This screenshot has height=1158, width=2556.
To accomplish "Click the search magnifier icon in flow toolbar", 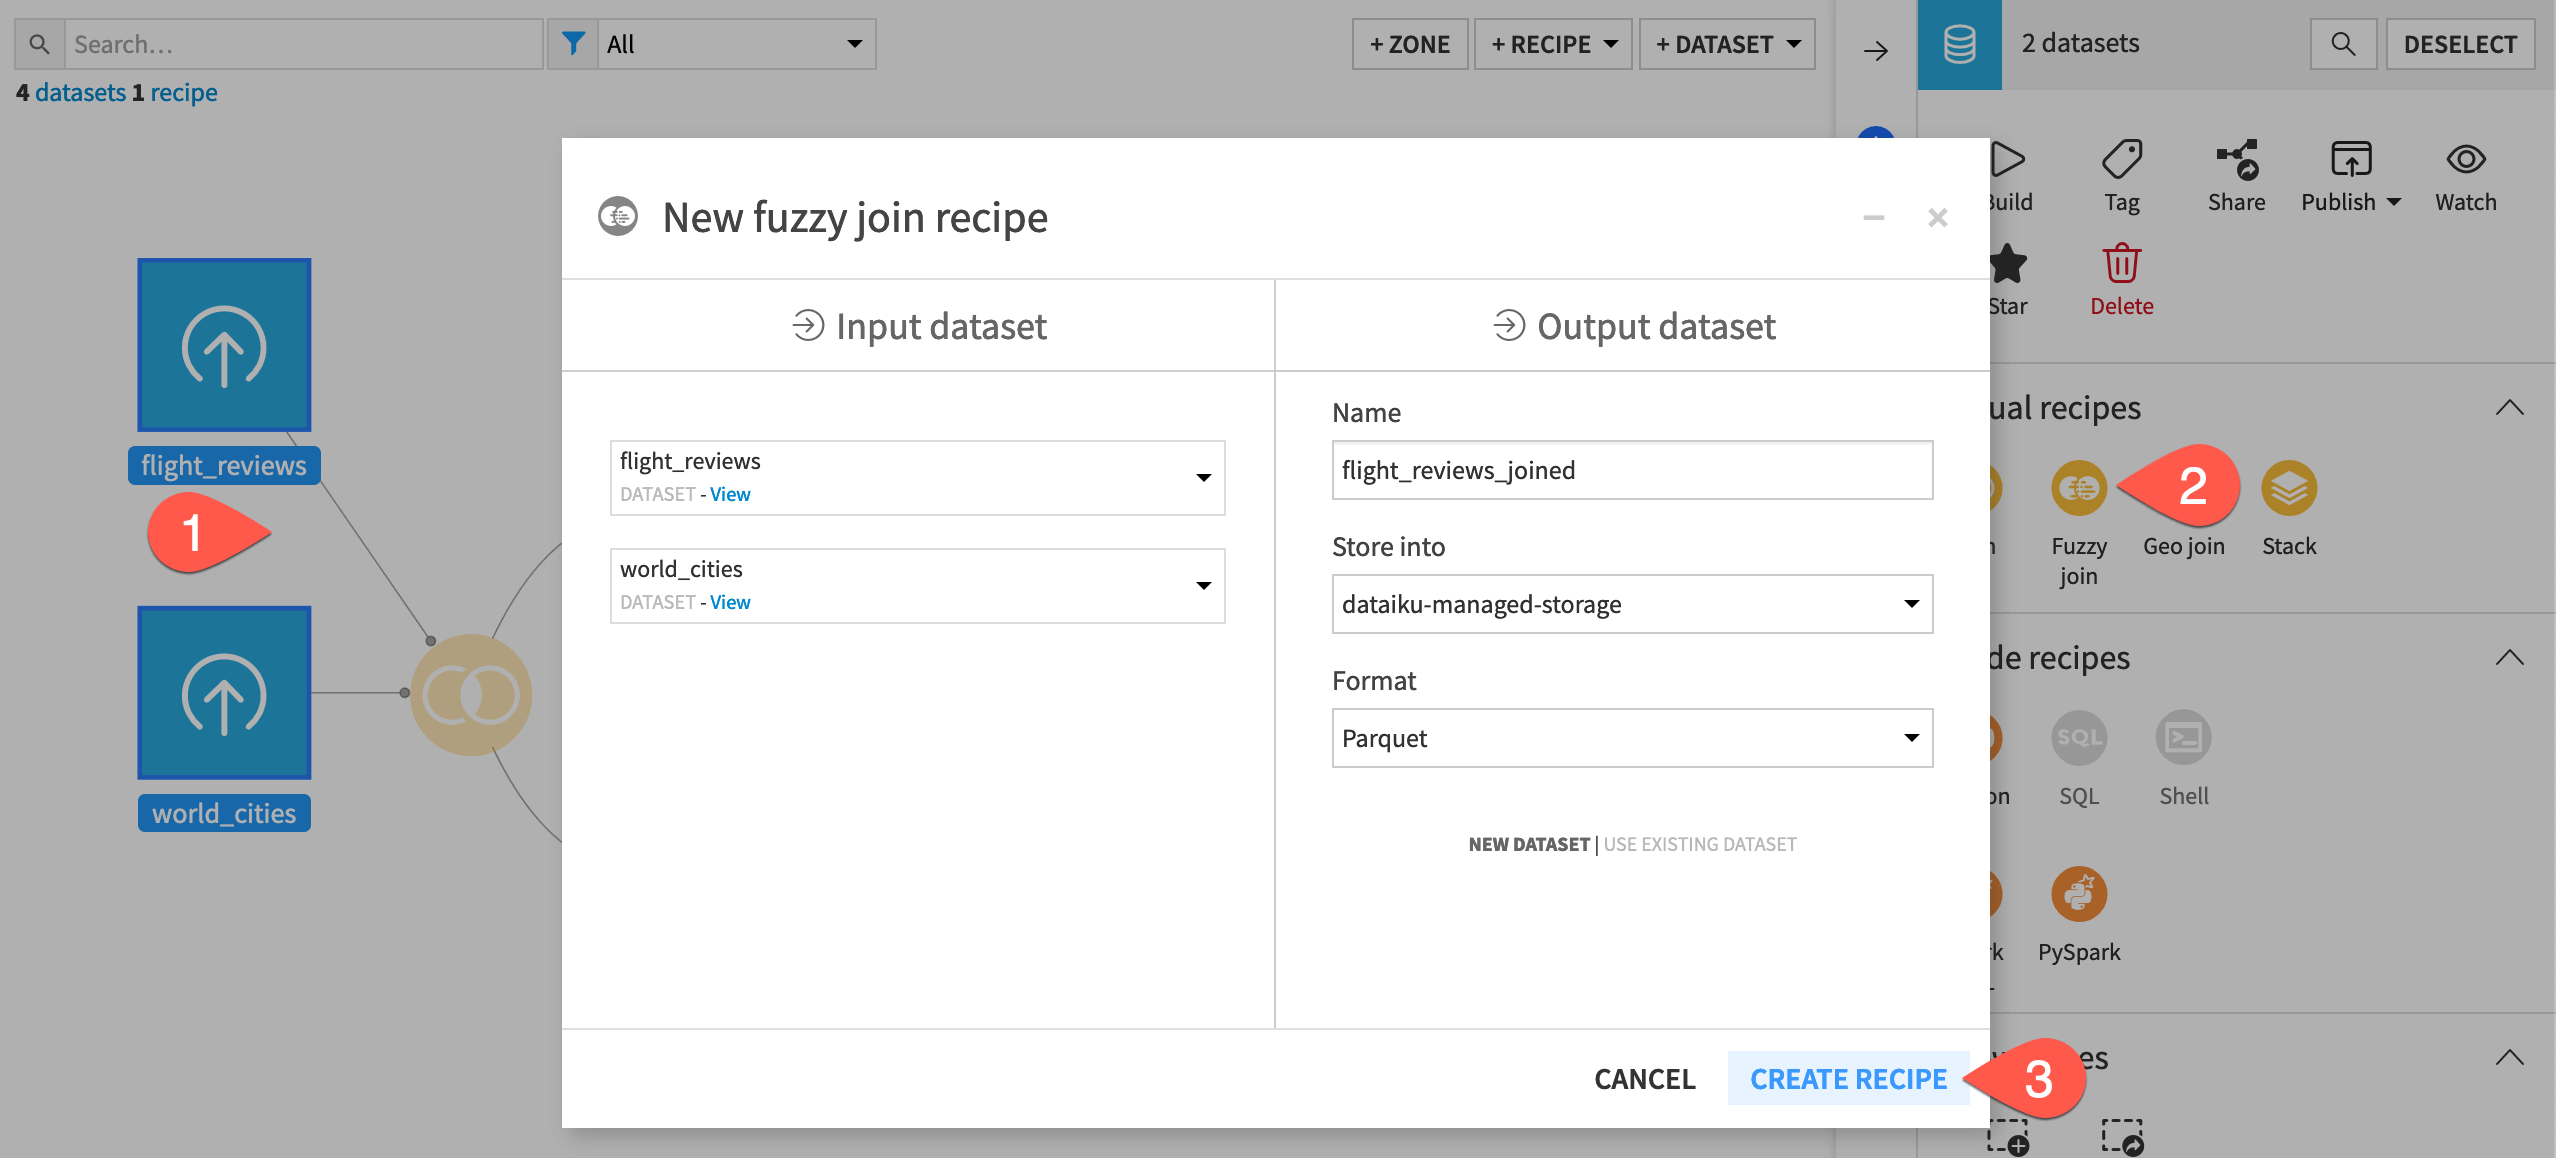I will coord(40,44).
